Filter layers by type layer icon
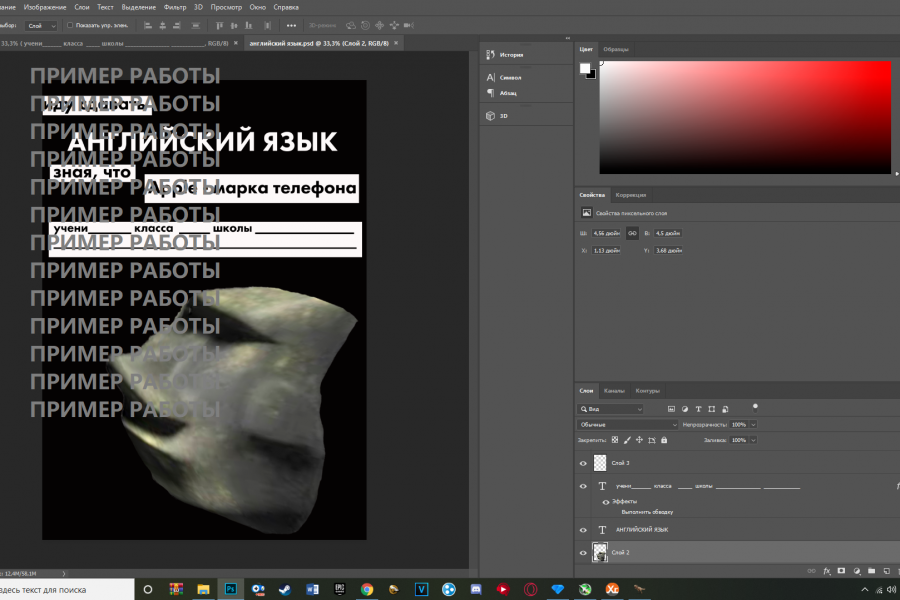 tap(698, 409)
